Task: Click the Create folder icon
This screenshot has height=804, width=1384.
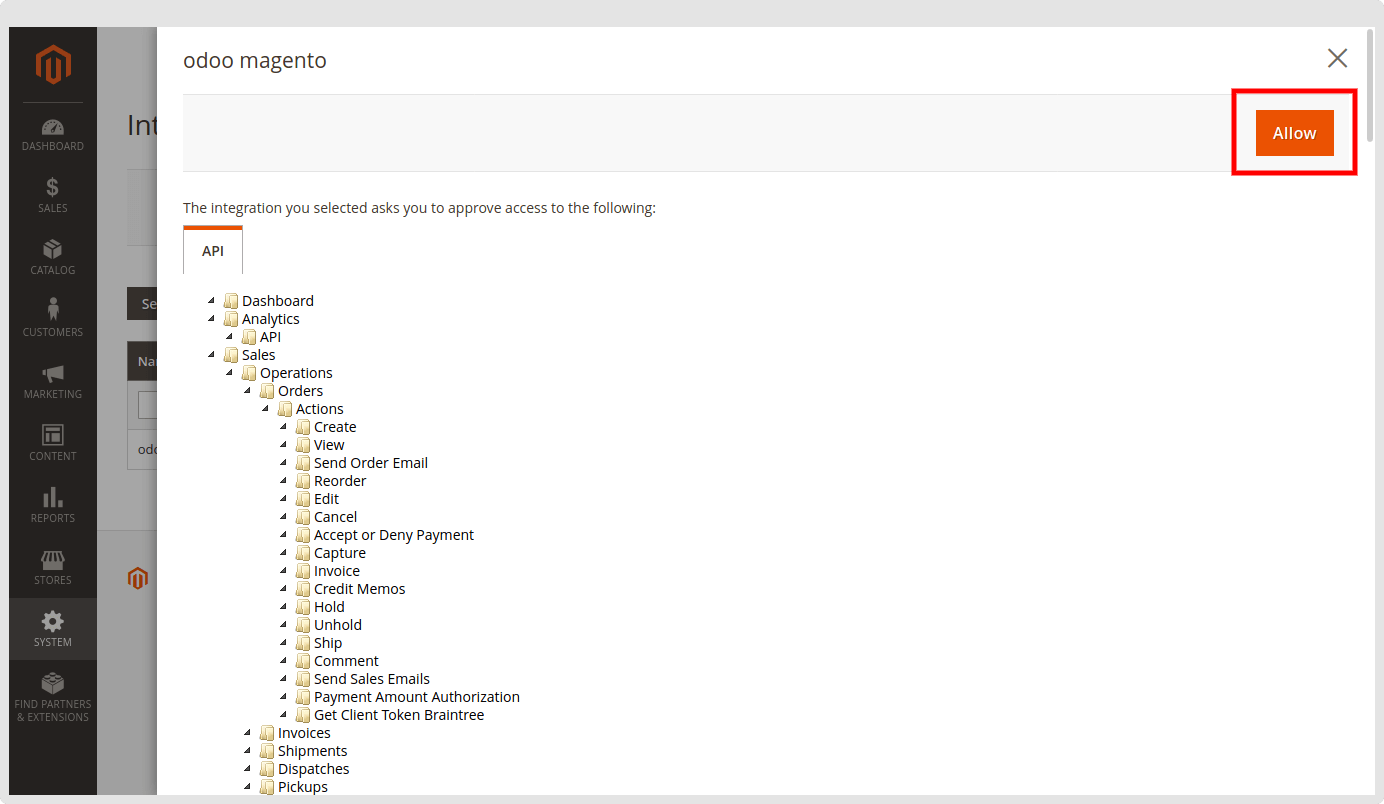Action: [x=304, y=427]
